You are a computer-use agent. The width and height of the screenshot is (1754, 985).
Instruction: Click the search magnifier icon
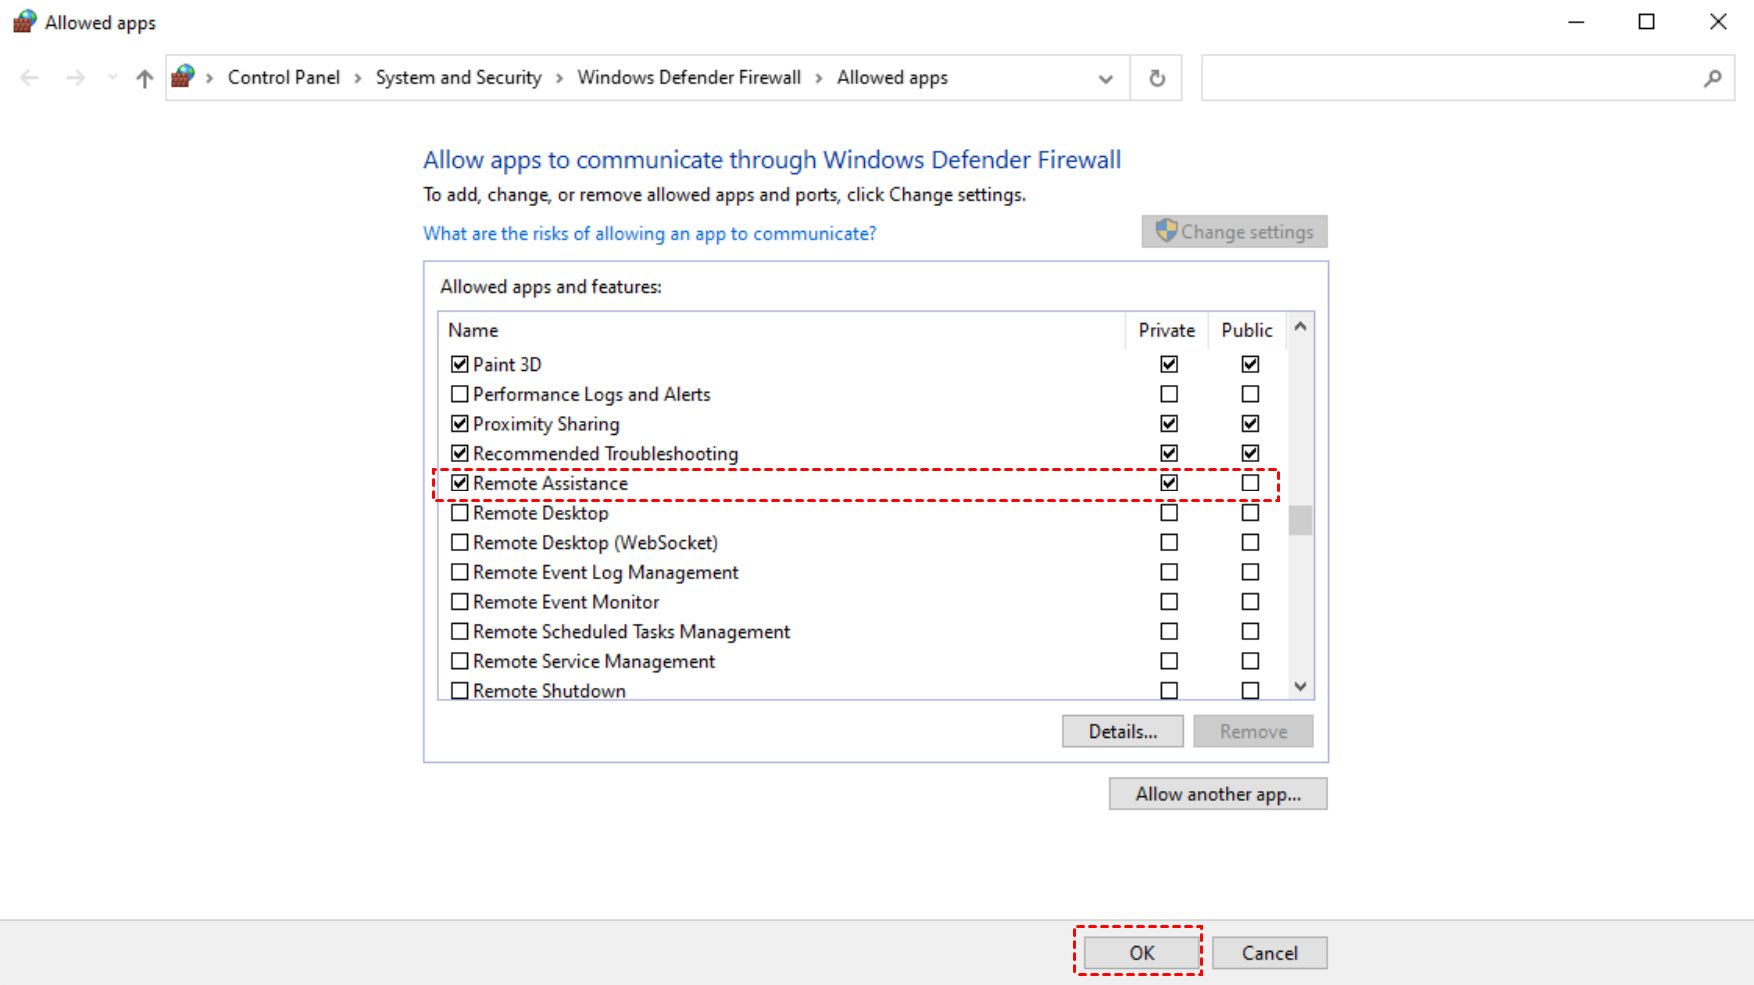point(1712,78)
